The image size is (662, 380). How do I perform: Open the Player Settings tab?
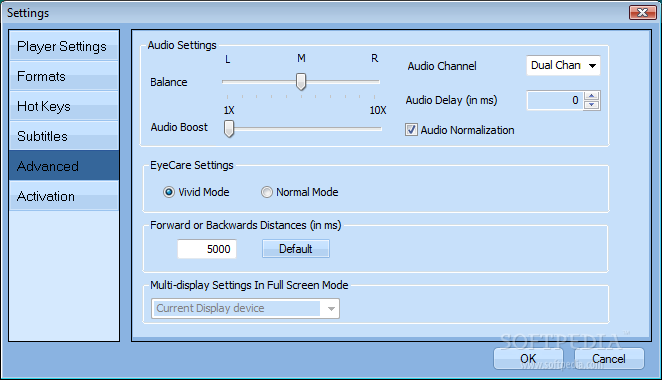64,46
